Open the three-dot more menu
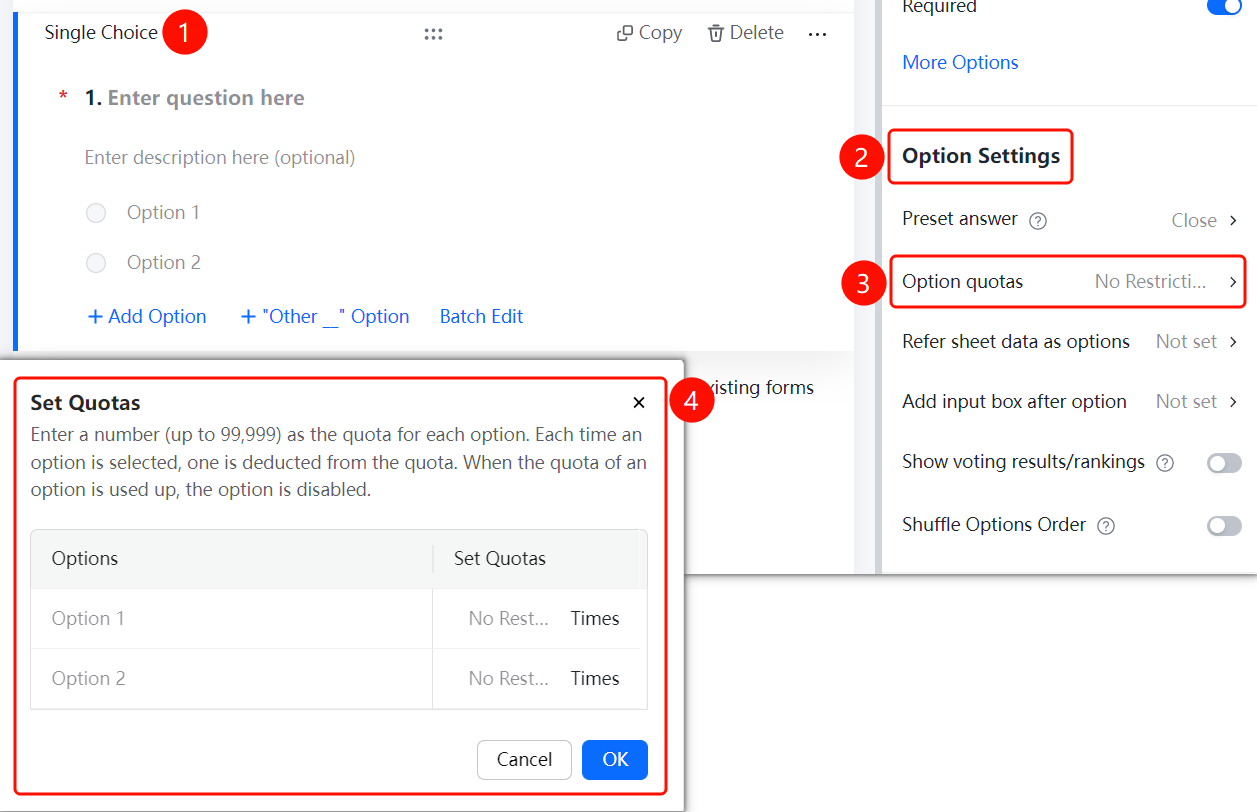 pyautogui.click(x=817, y=34)
